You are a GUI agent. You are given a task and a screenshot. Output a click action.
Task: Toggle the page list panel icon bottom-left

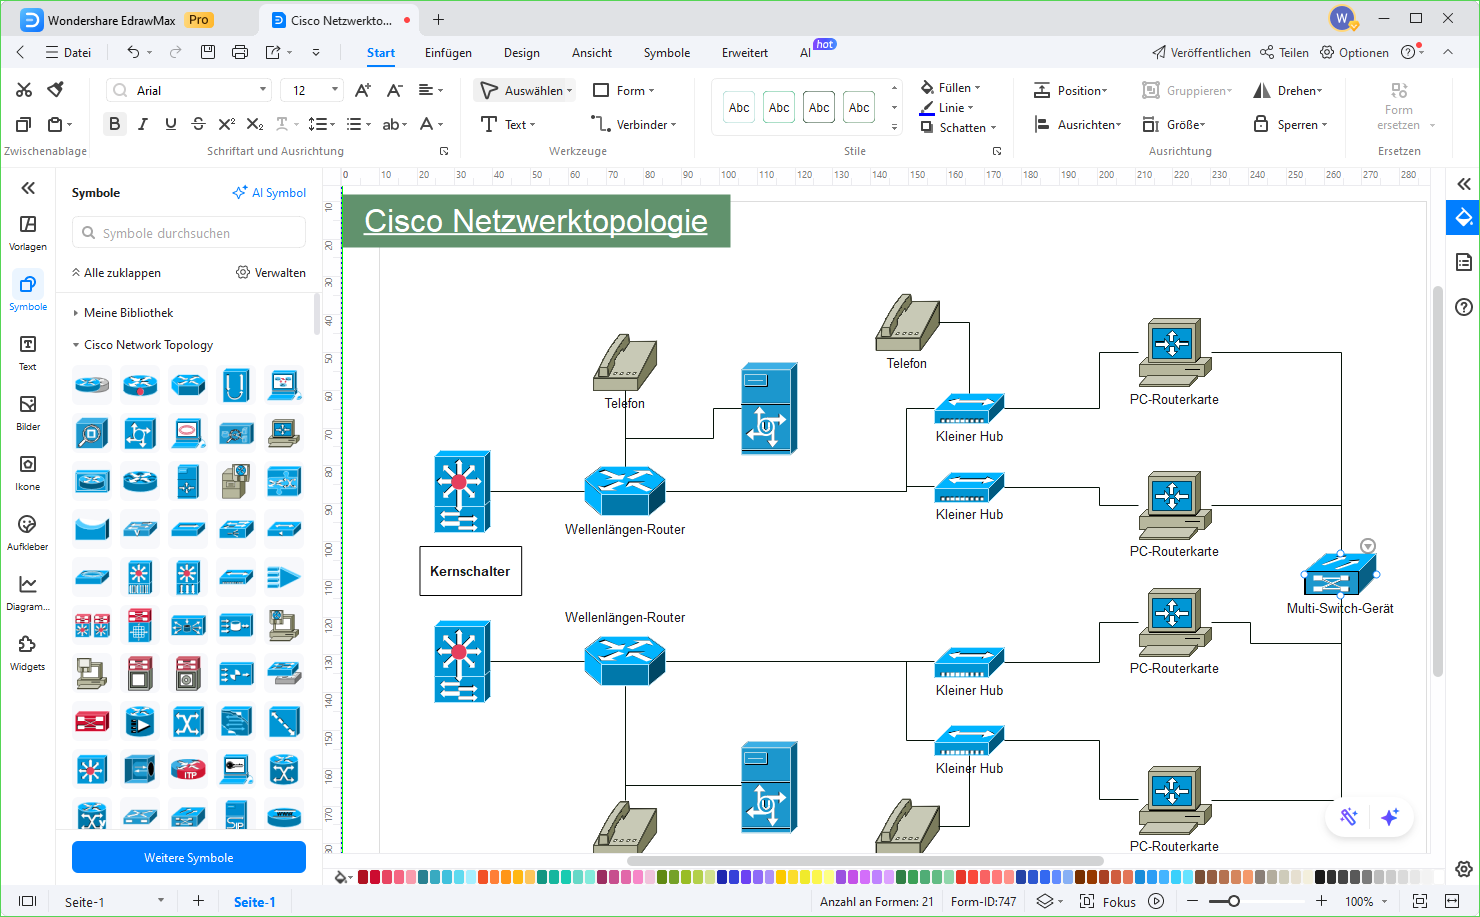(x=28, y=901)
